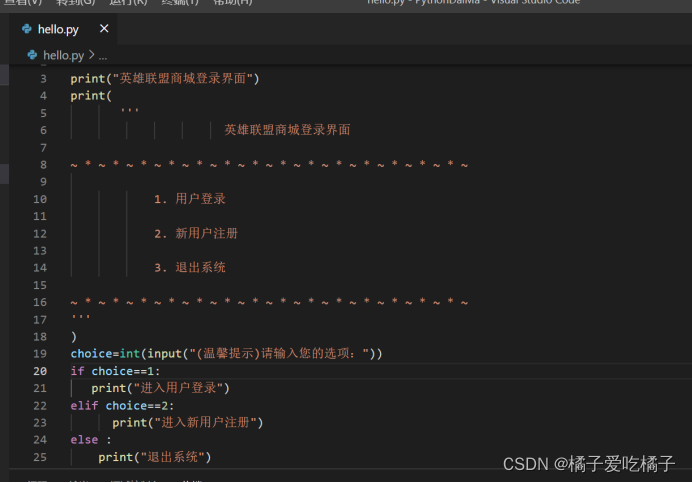Click the highlighted line number 20

click(40, 371)
